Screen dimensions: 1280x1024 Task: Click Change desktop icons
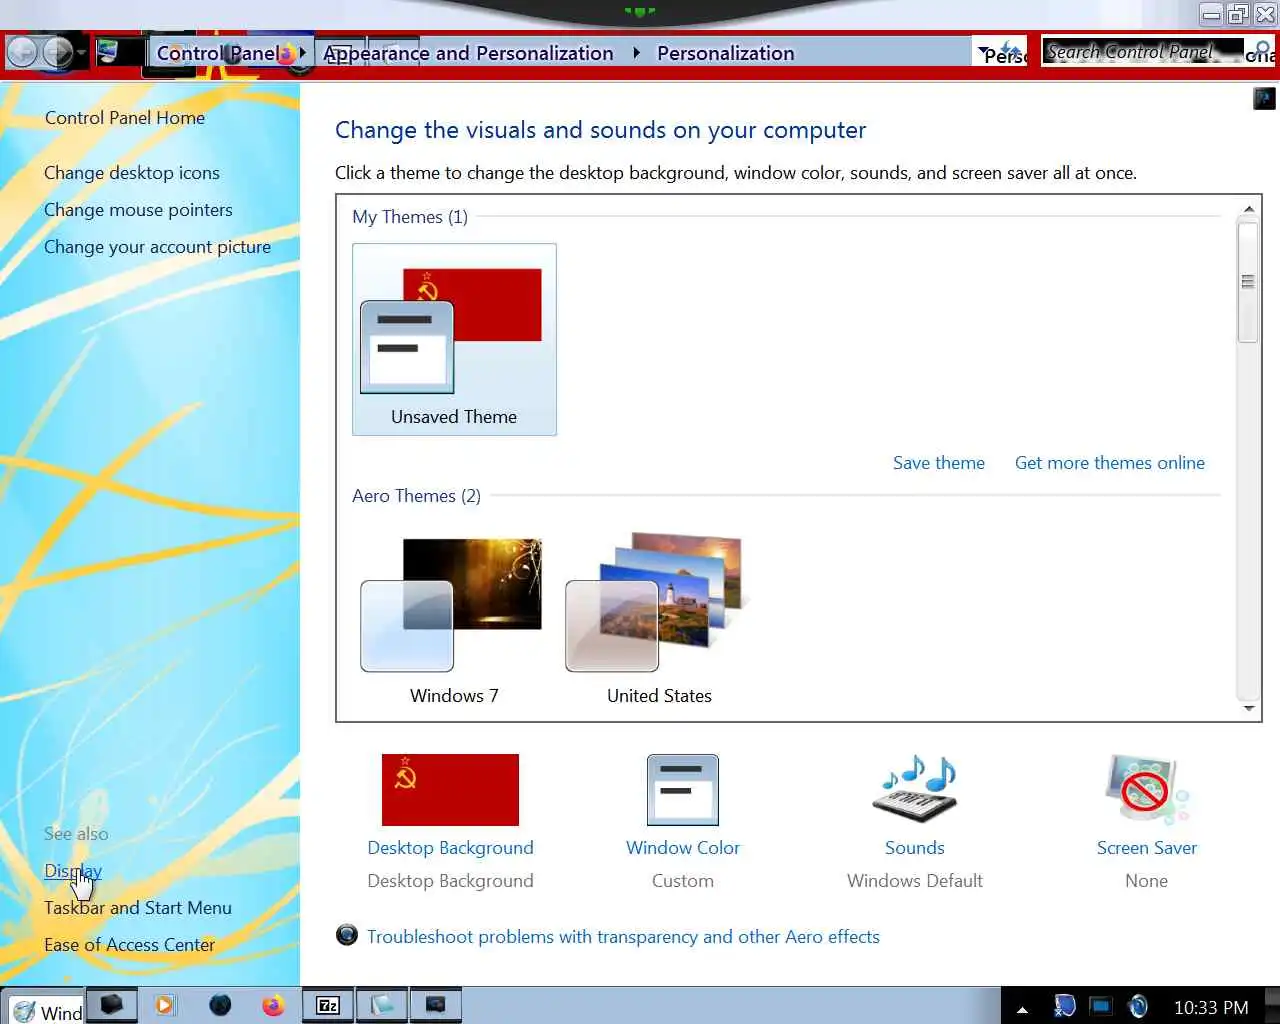tap(132, 173)
